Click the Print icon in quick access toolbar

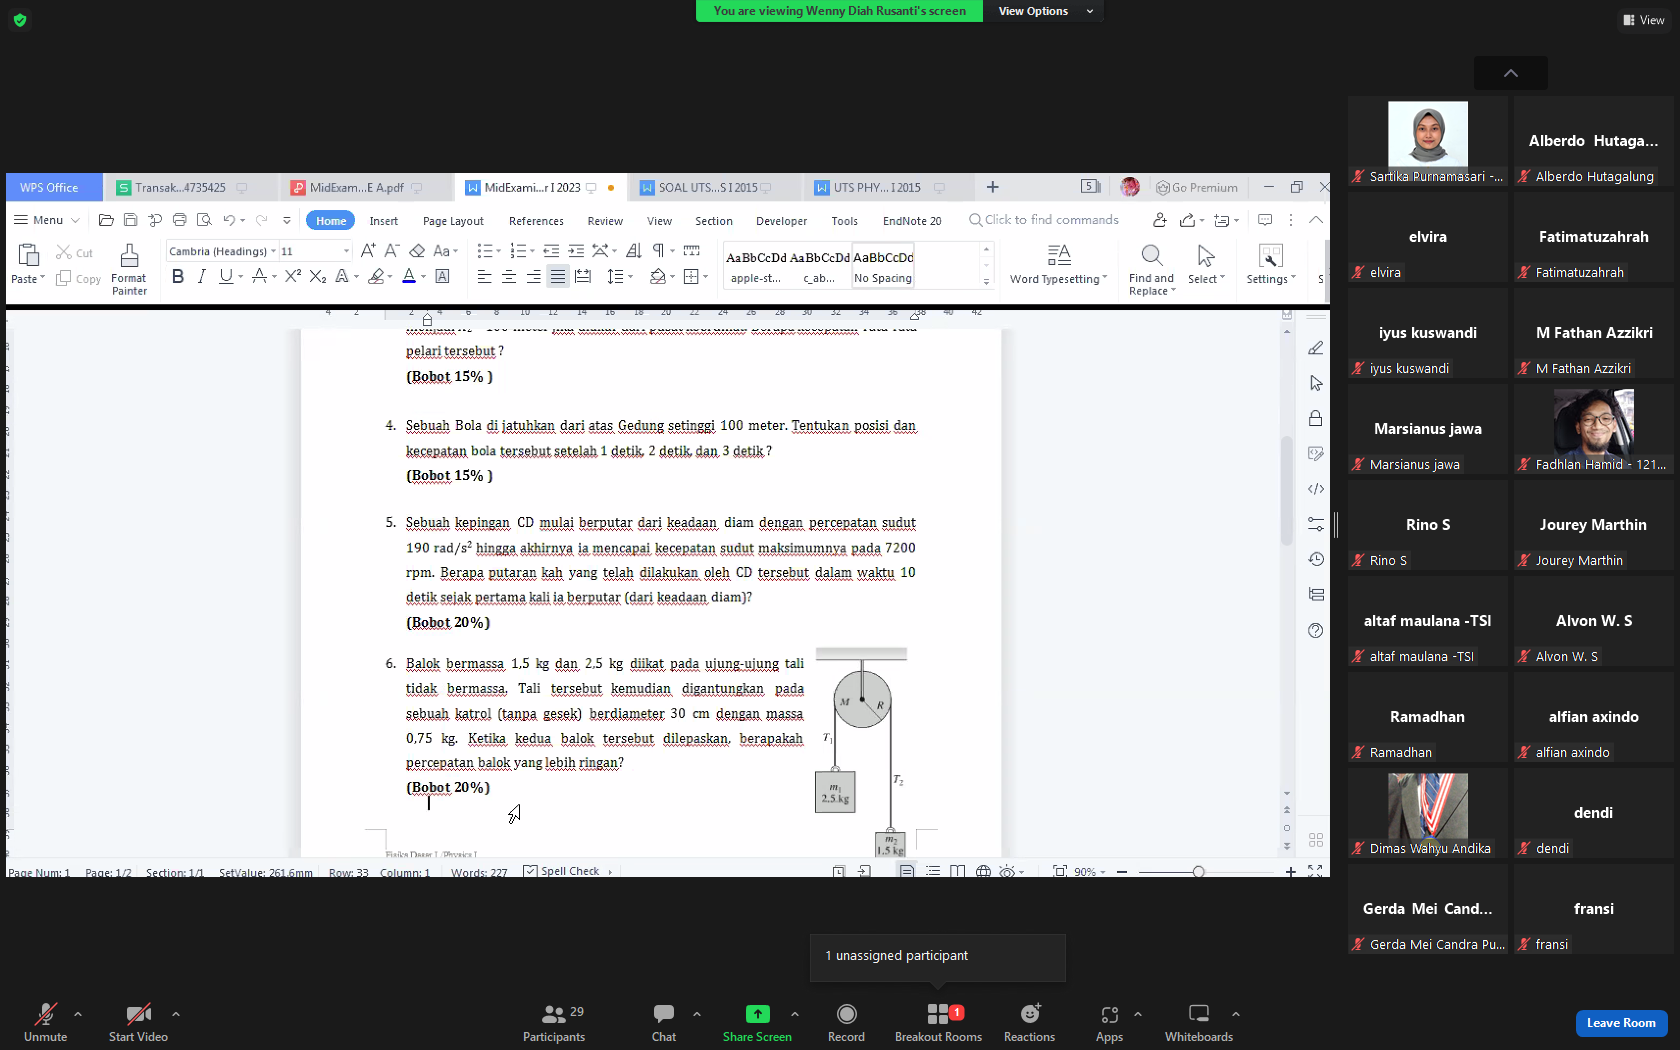(180, 220)
